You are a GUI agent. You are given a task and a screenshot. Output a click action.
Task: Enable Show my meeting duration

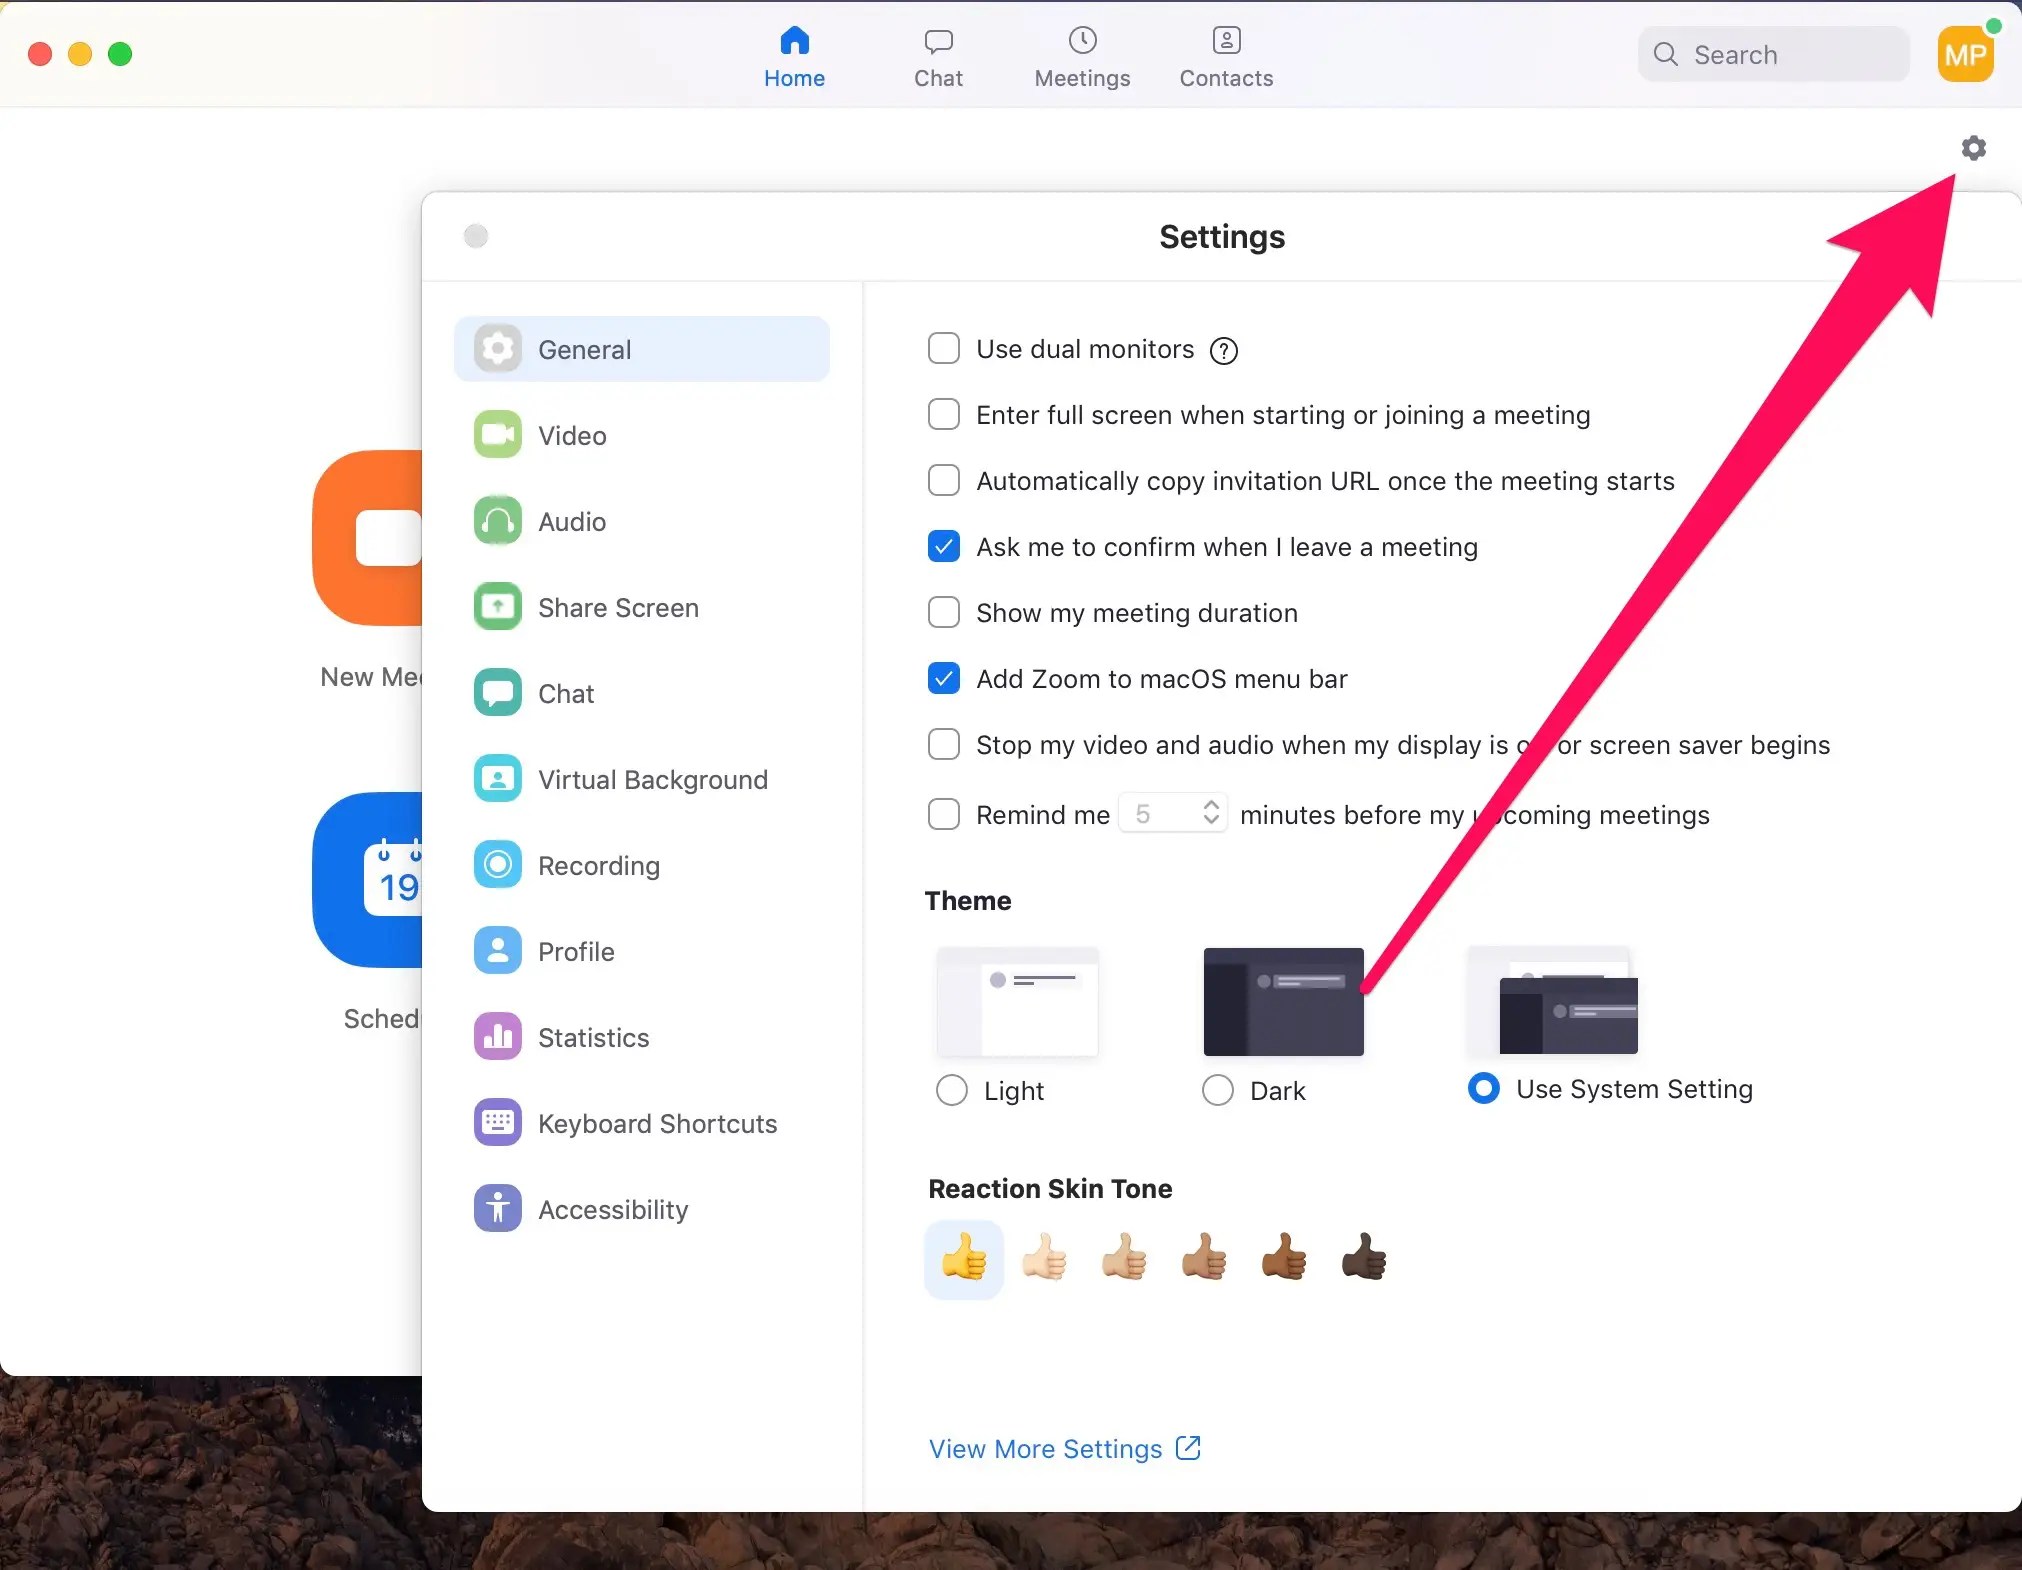[943, 613]
